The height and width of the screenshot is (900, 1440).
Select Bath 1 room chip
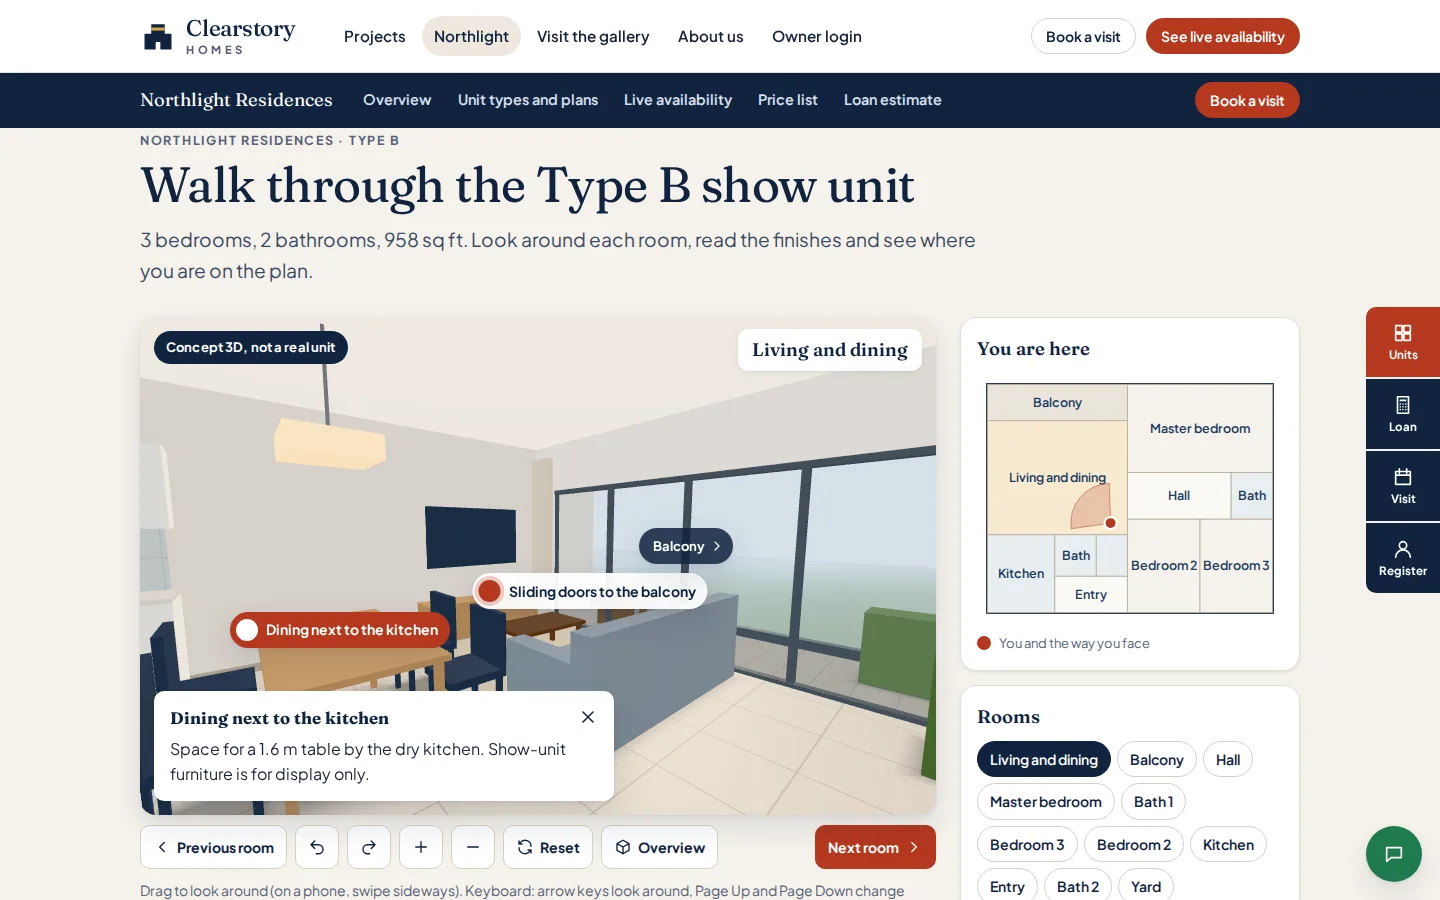pos(1154,802)
